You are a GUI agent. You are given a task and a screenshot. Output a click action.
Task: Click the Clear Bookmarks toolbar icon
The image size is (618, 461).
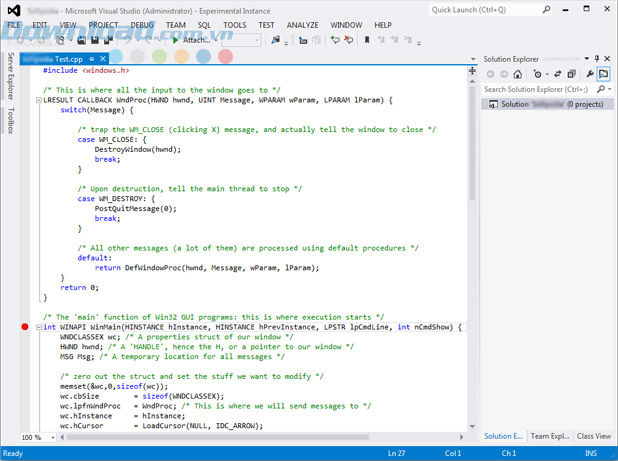[x=408, y=40]
